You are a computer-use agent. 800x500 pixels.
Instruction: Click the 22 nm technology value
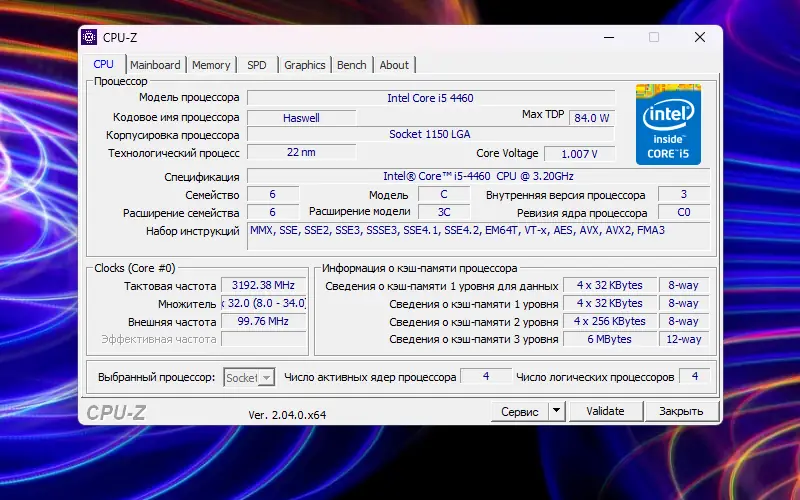coord(302,152)
